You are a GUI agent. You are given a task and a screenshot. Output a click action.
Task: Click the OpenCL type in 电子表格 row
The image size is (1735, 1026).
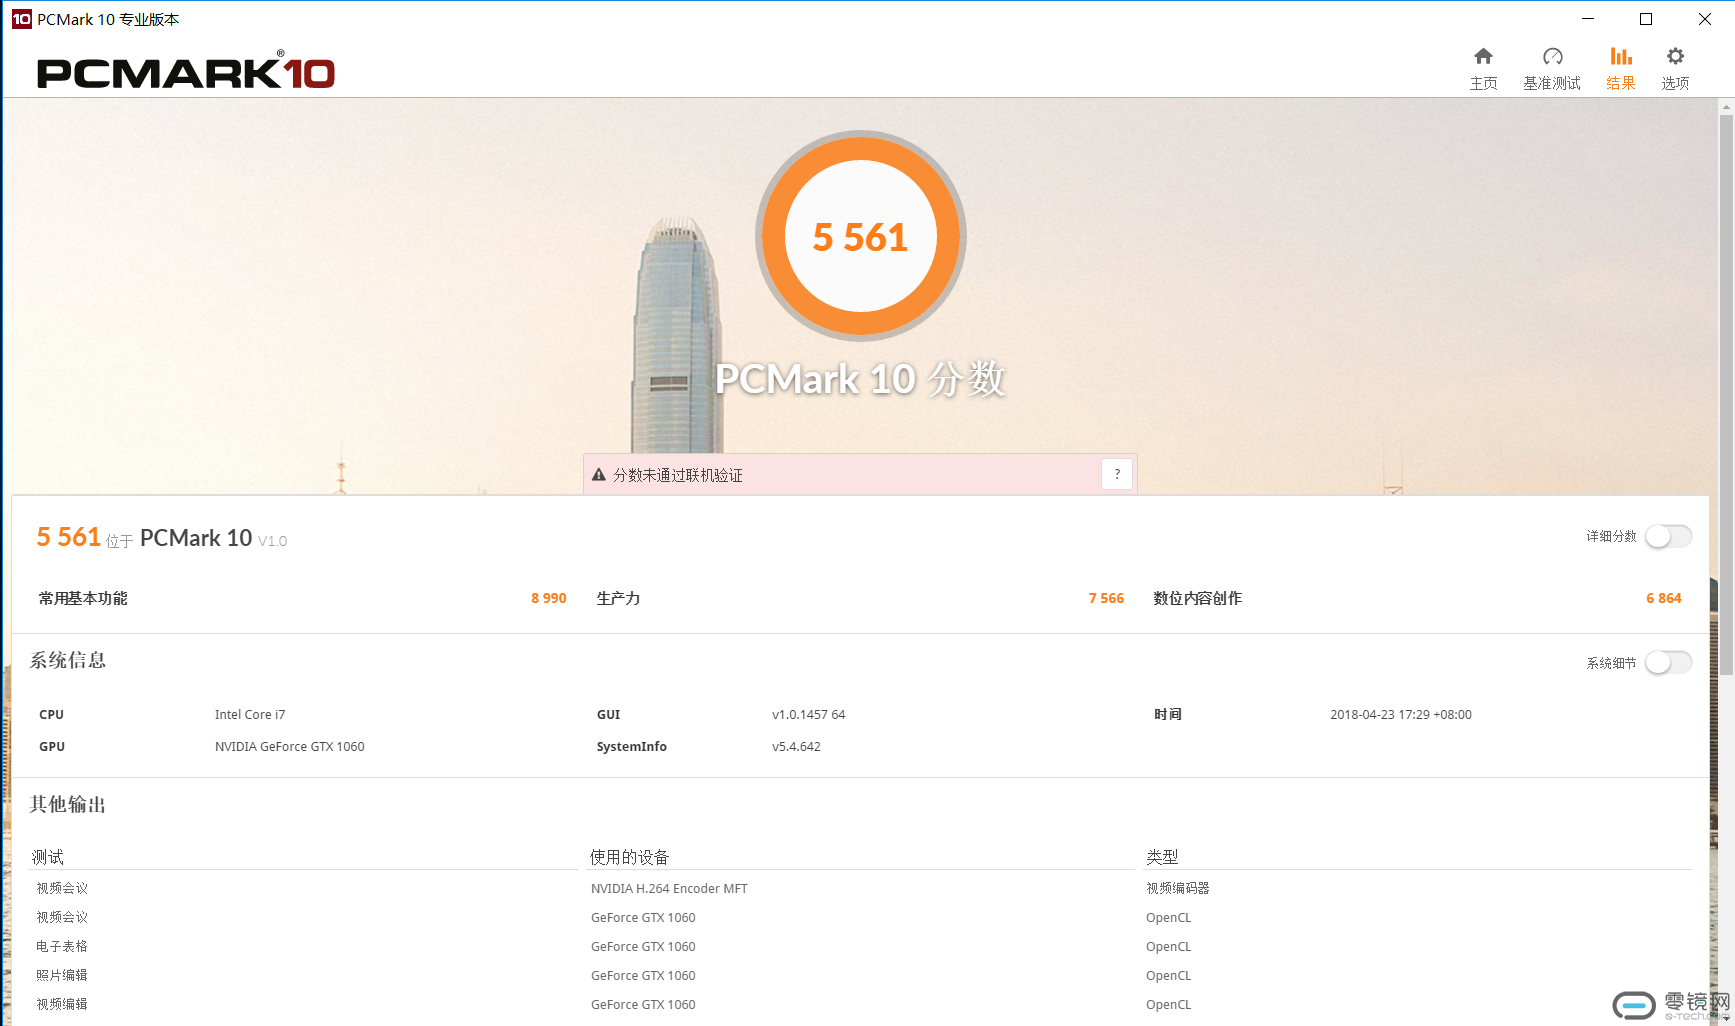(x=1169, y=946)
